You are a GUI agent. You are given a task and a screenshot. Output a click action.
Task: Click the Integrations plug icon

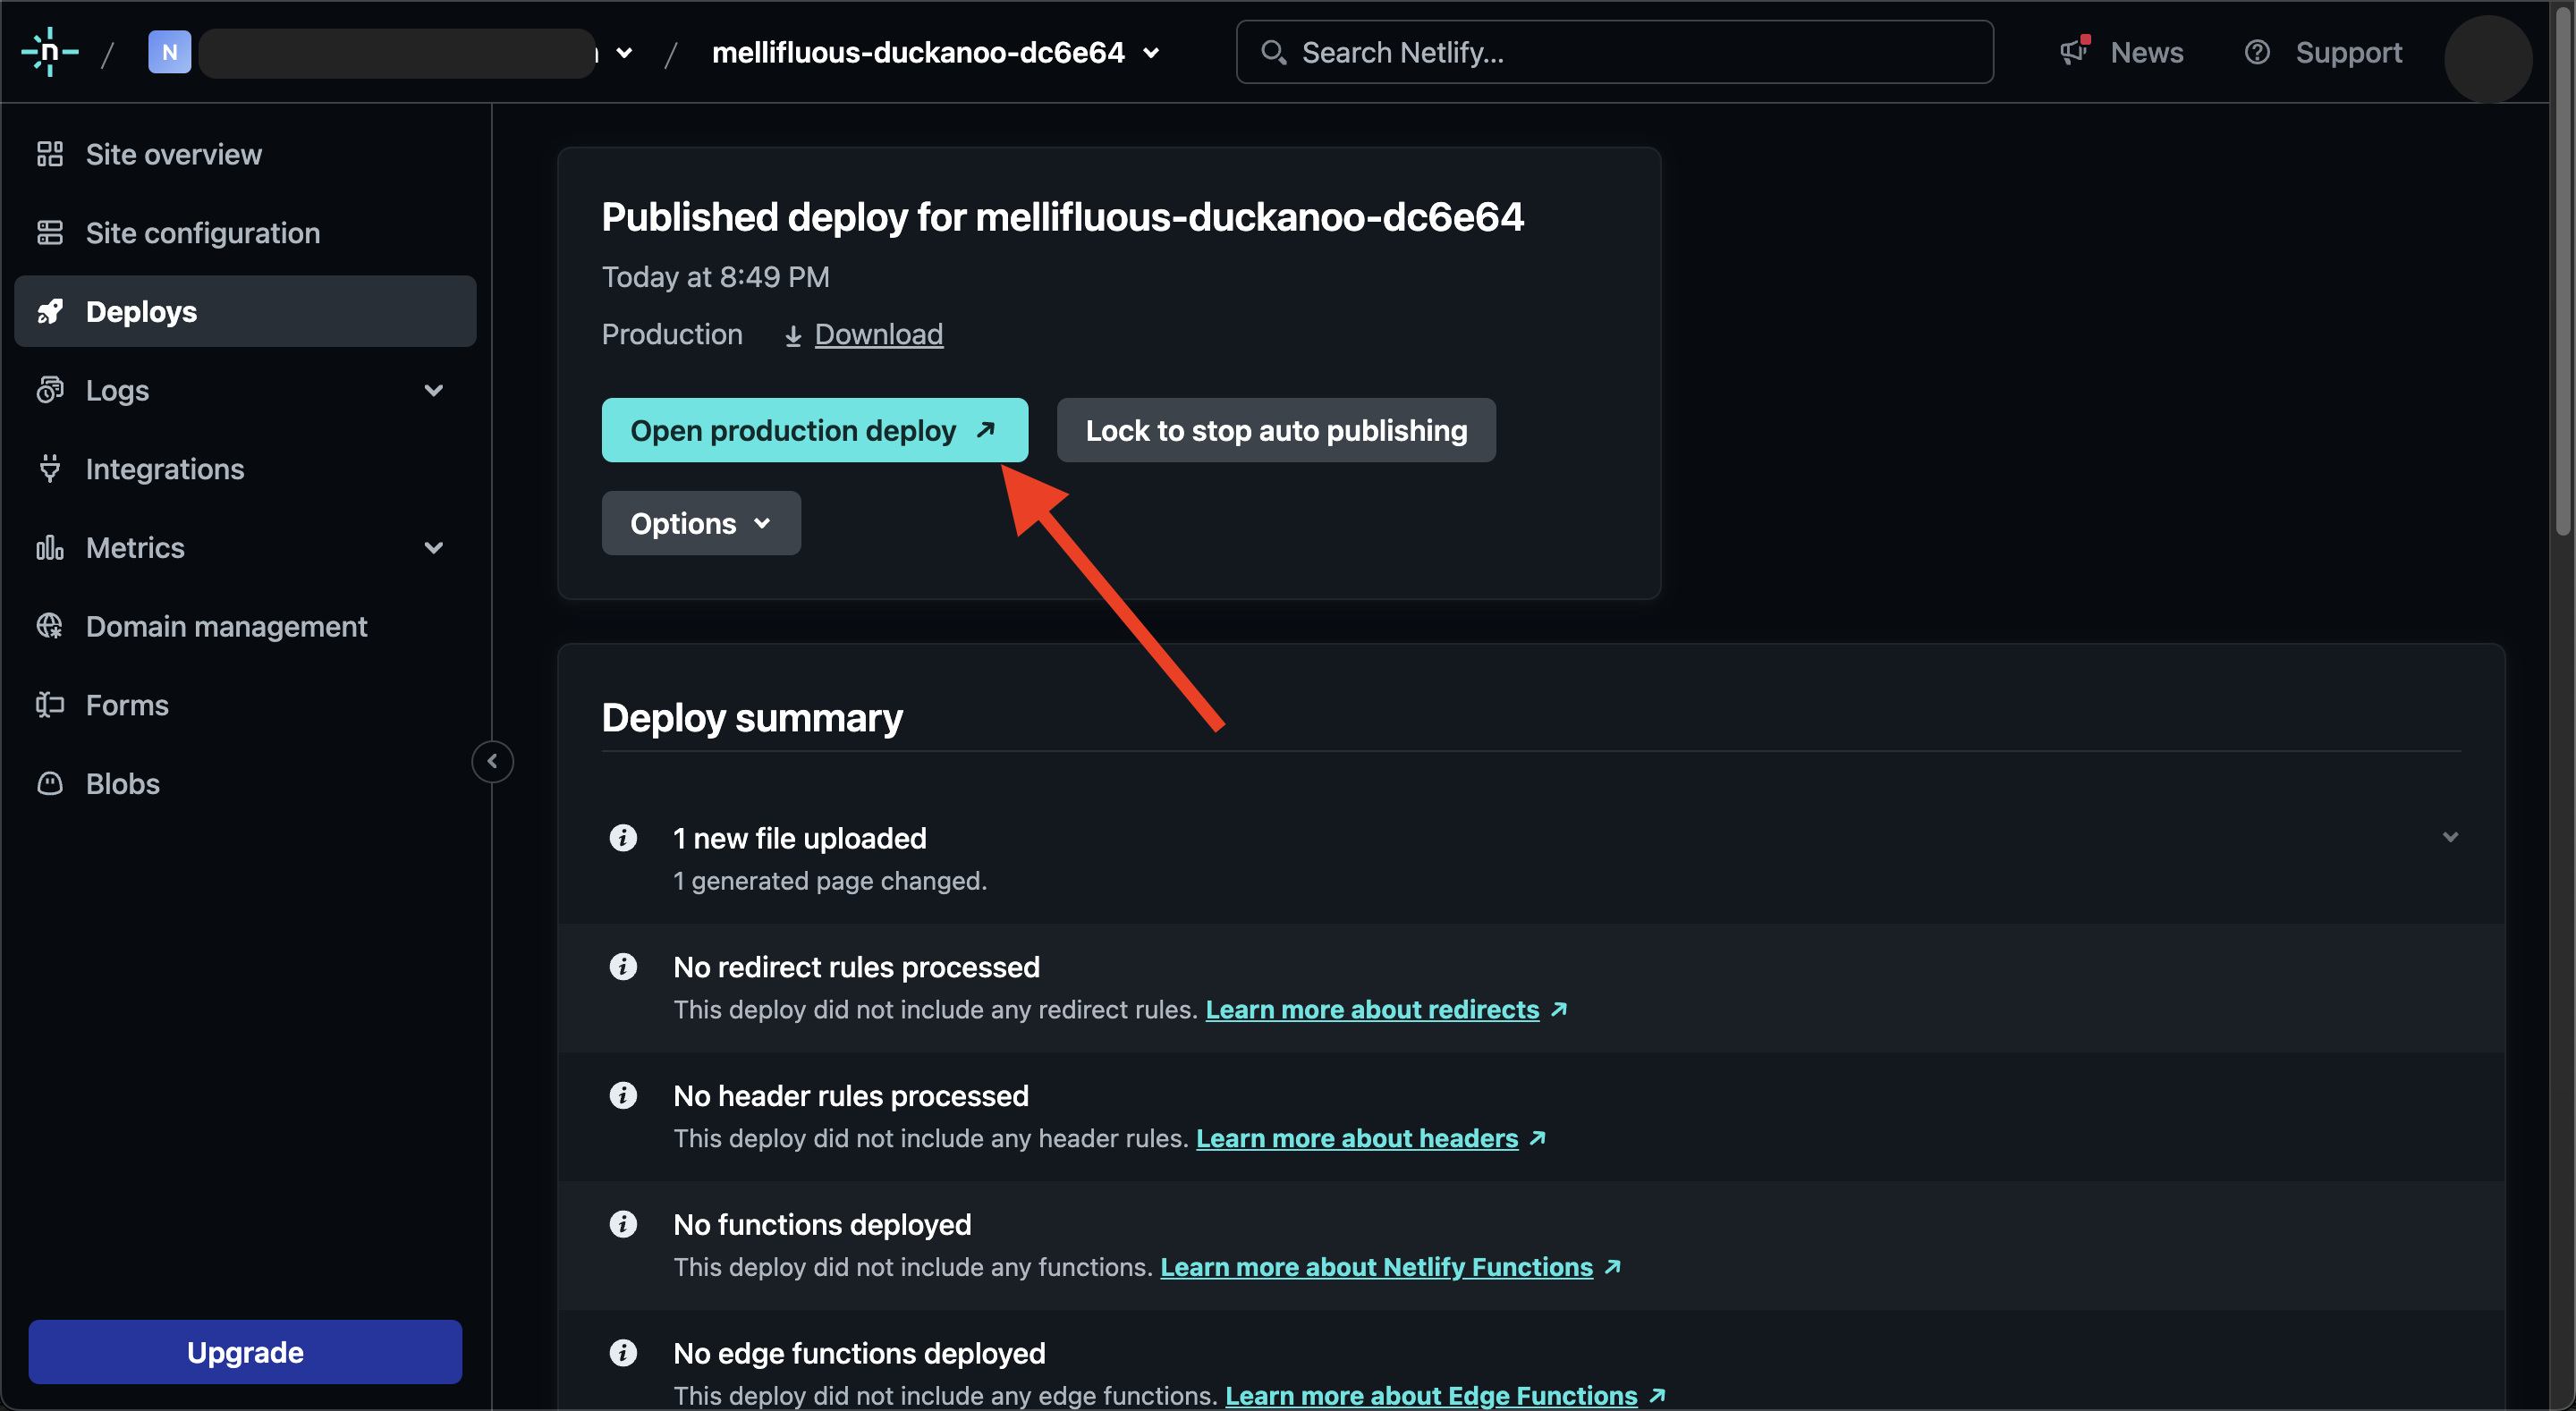(50, 469)
